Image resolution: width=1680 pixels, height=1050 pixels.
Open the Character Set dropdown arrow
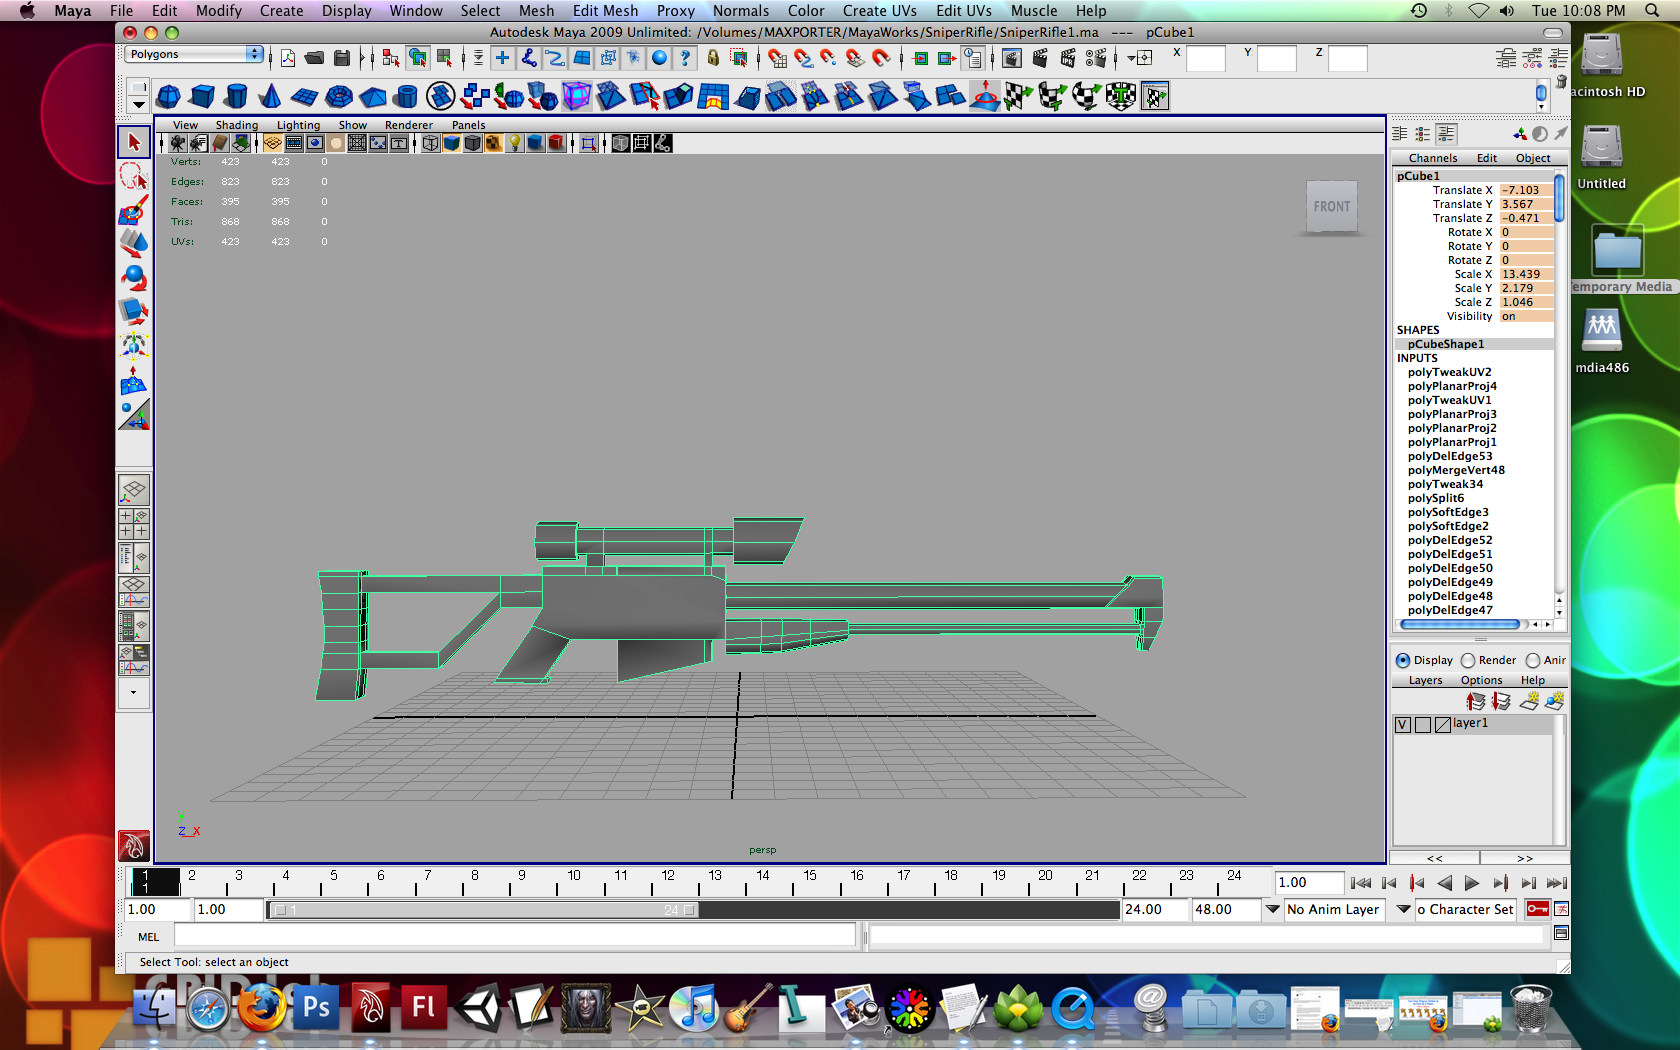click(1403, 909)
